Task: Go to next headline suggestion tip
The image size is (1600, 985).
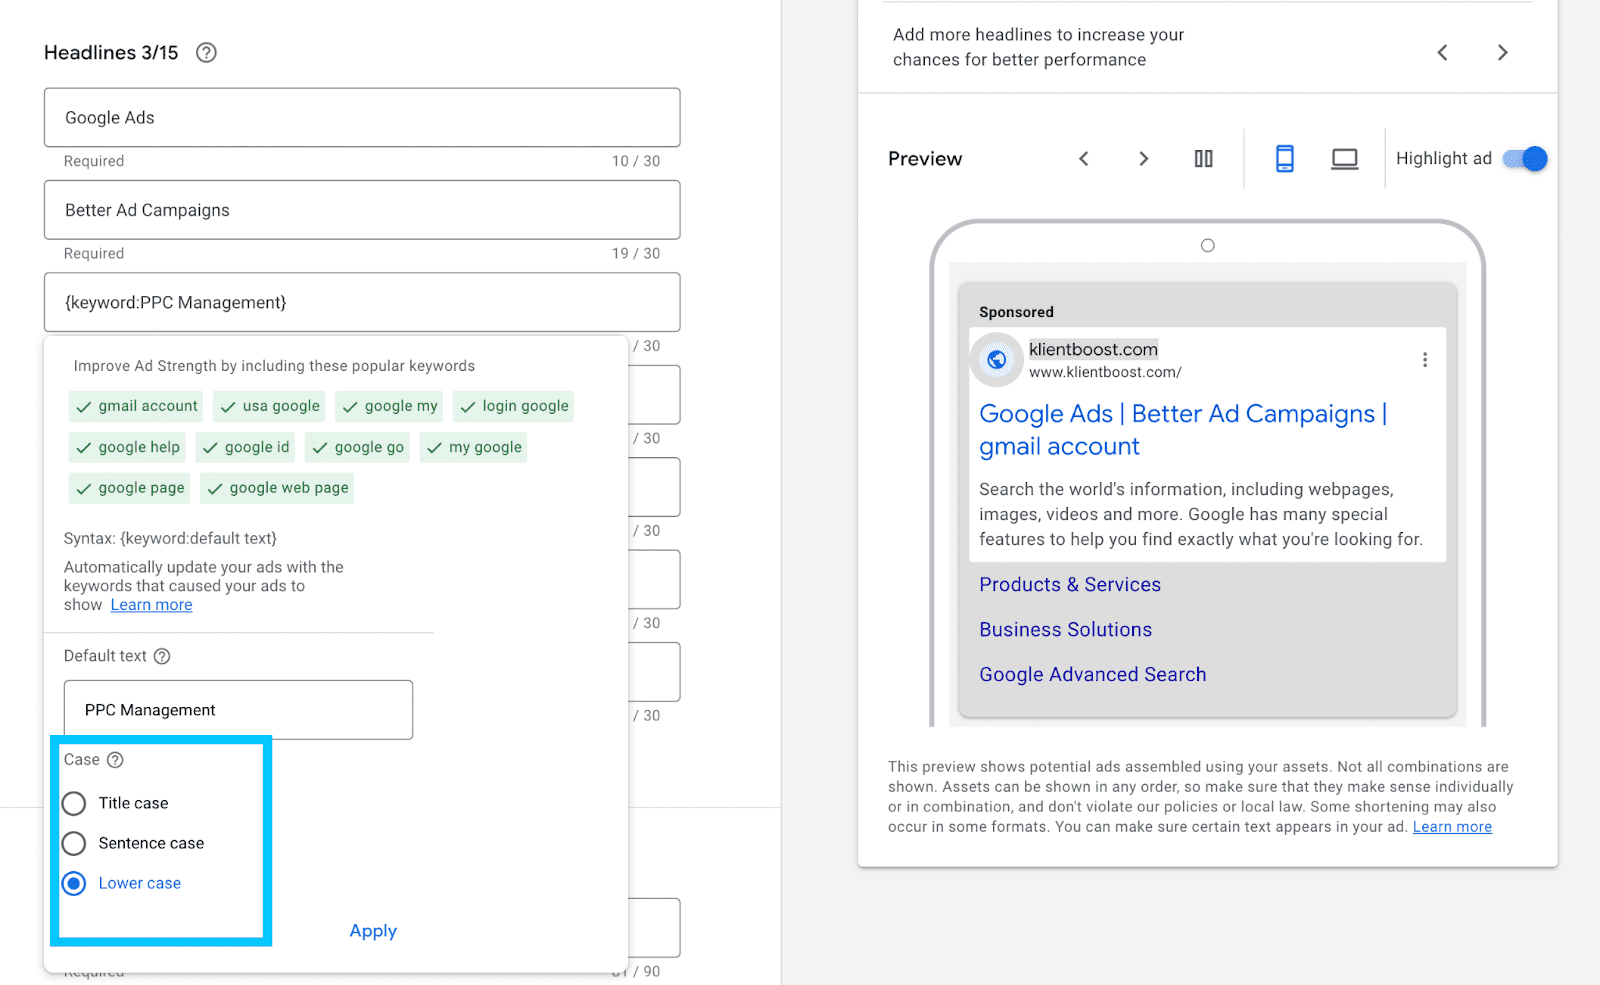Action: [x=1502, y=52]
